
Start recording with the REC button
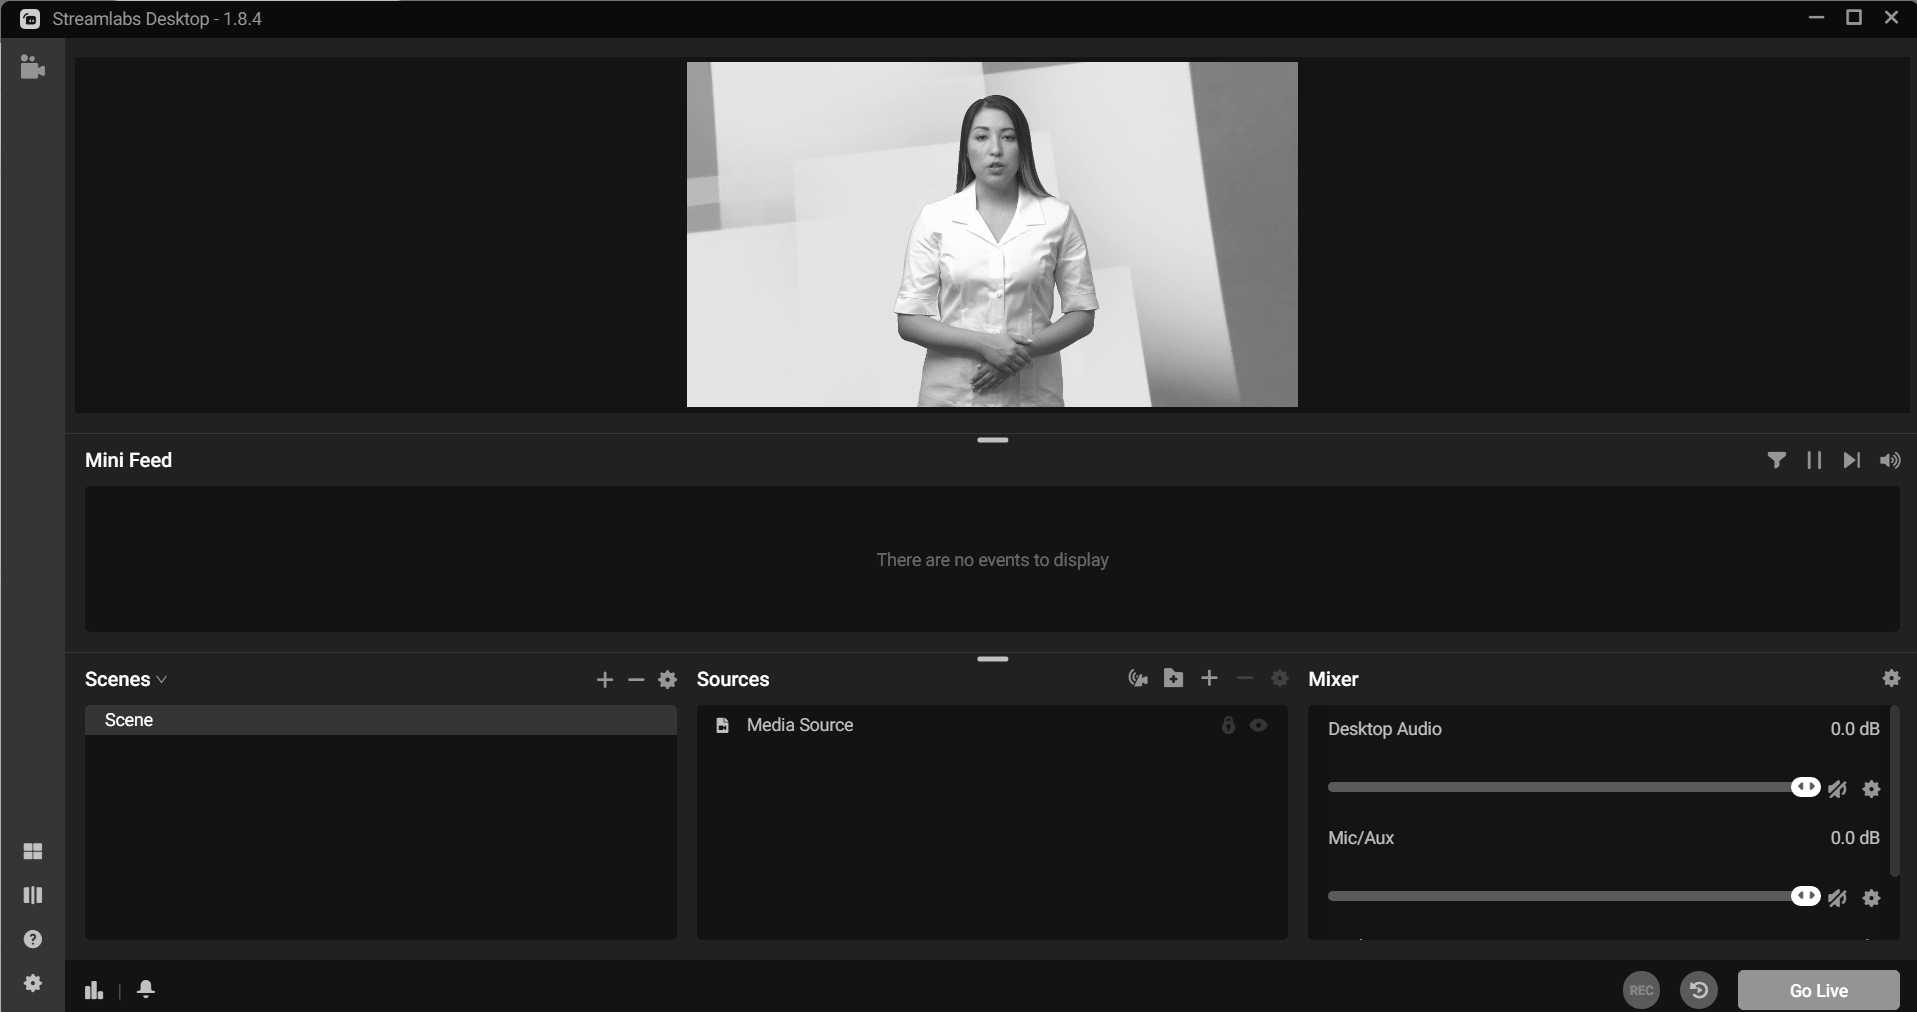click(1641, 990)
